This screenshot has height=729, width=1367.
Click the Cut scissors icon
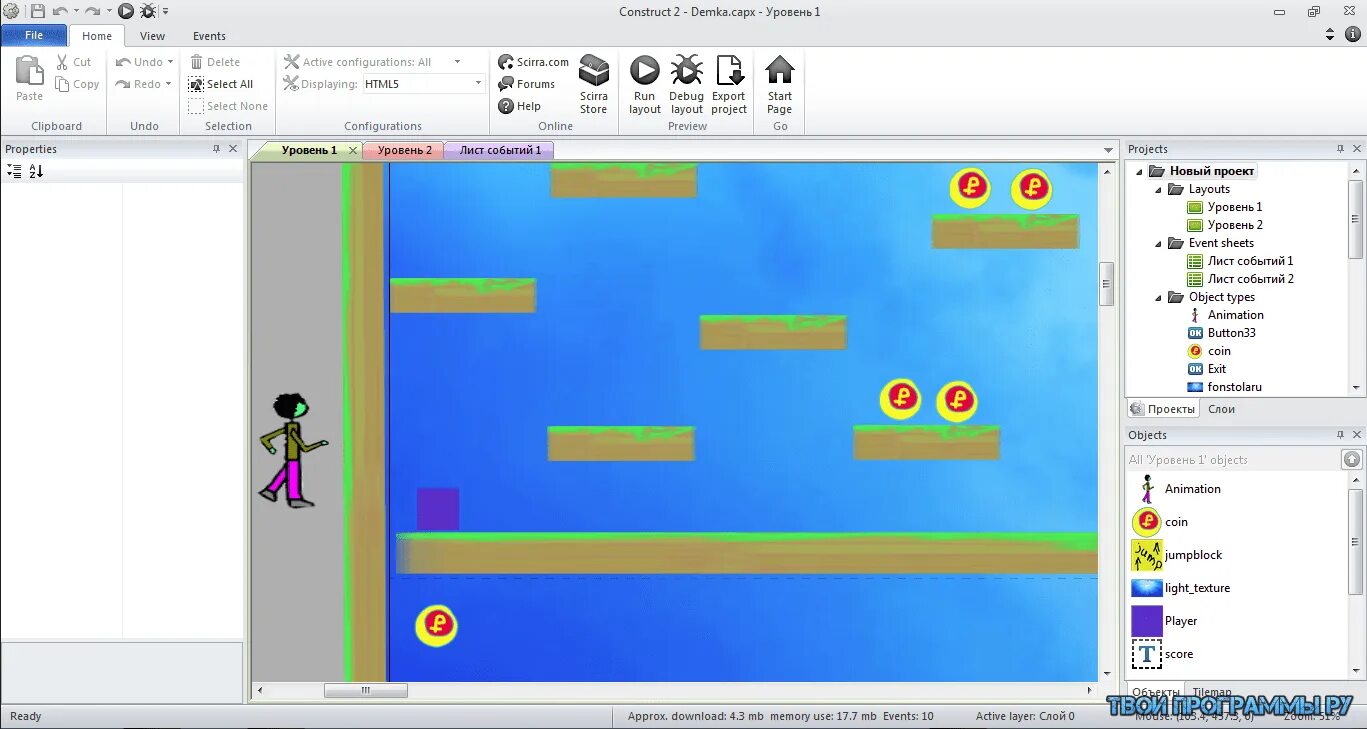tap(61, 62)
